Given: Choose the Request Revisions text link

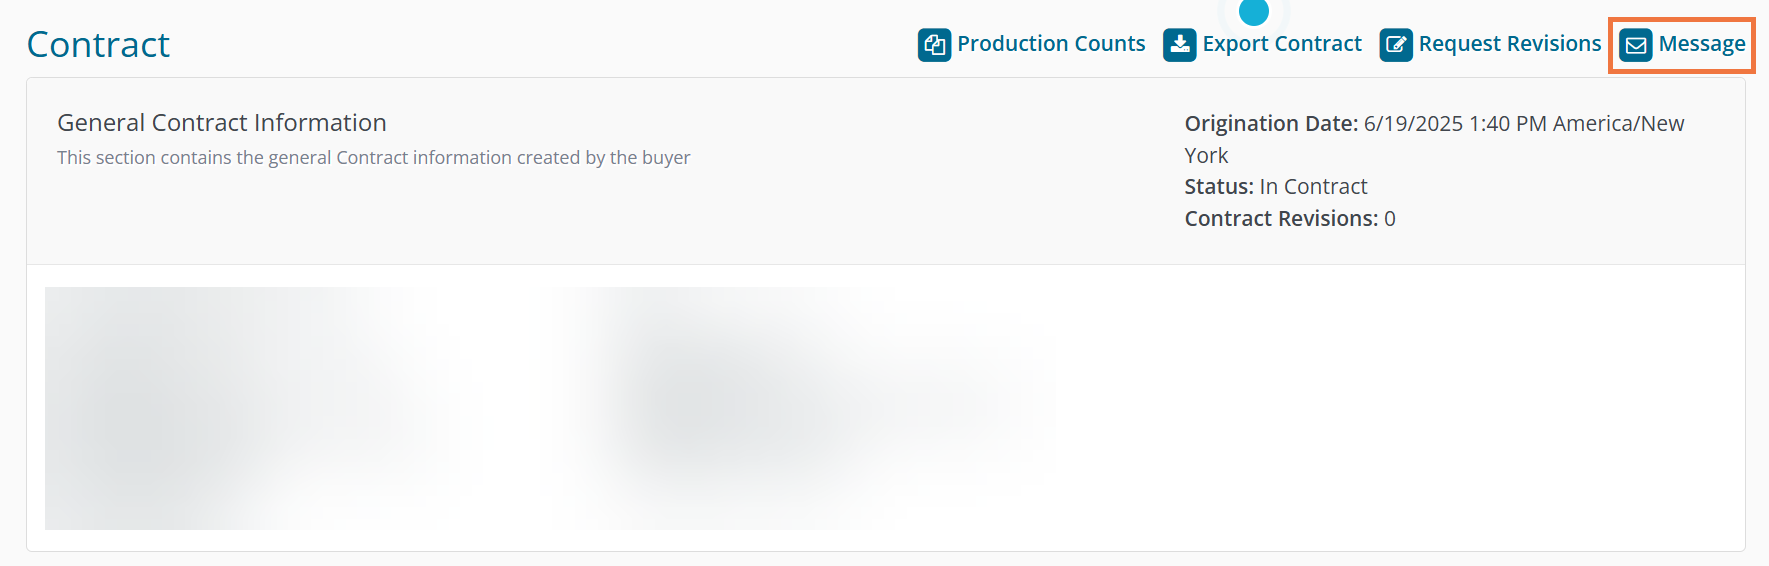Looking at the screenshot, I should coord(1510,44).
